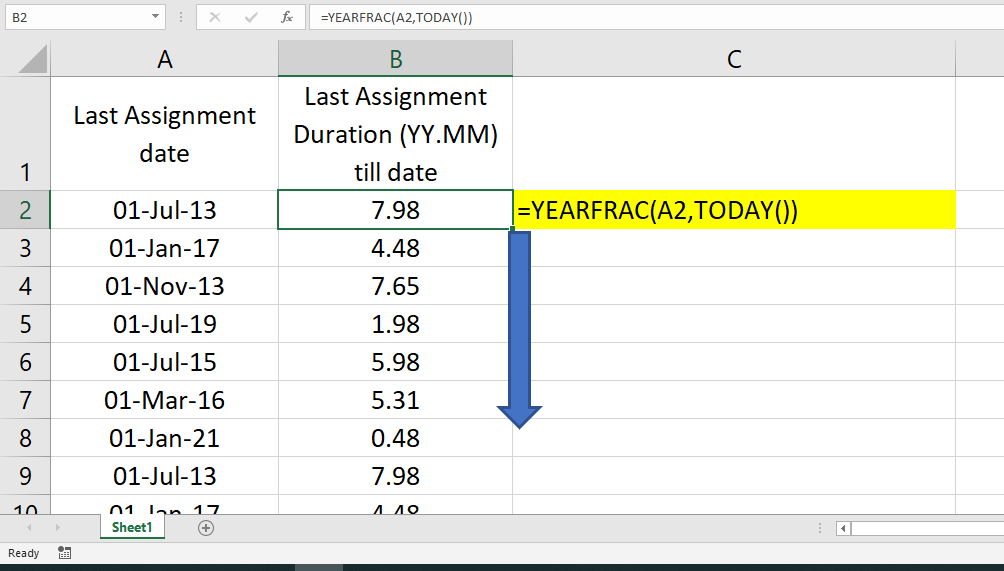1004x571 pixels.
Task: Click the Select All corner triangle
Action: point(32,59)
